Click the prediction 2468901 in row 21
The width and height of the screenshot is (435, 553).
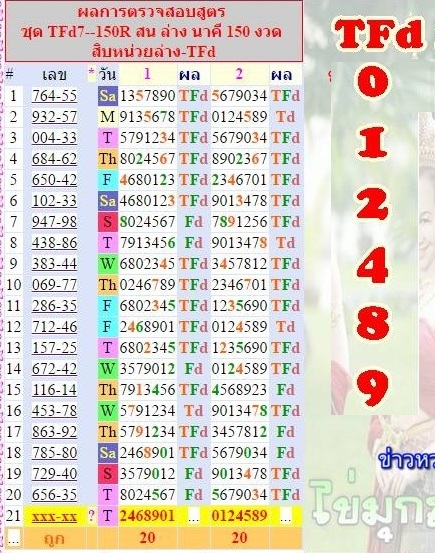pos(147,516)
